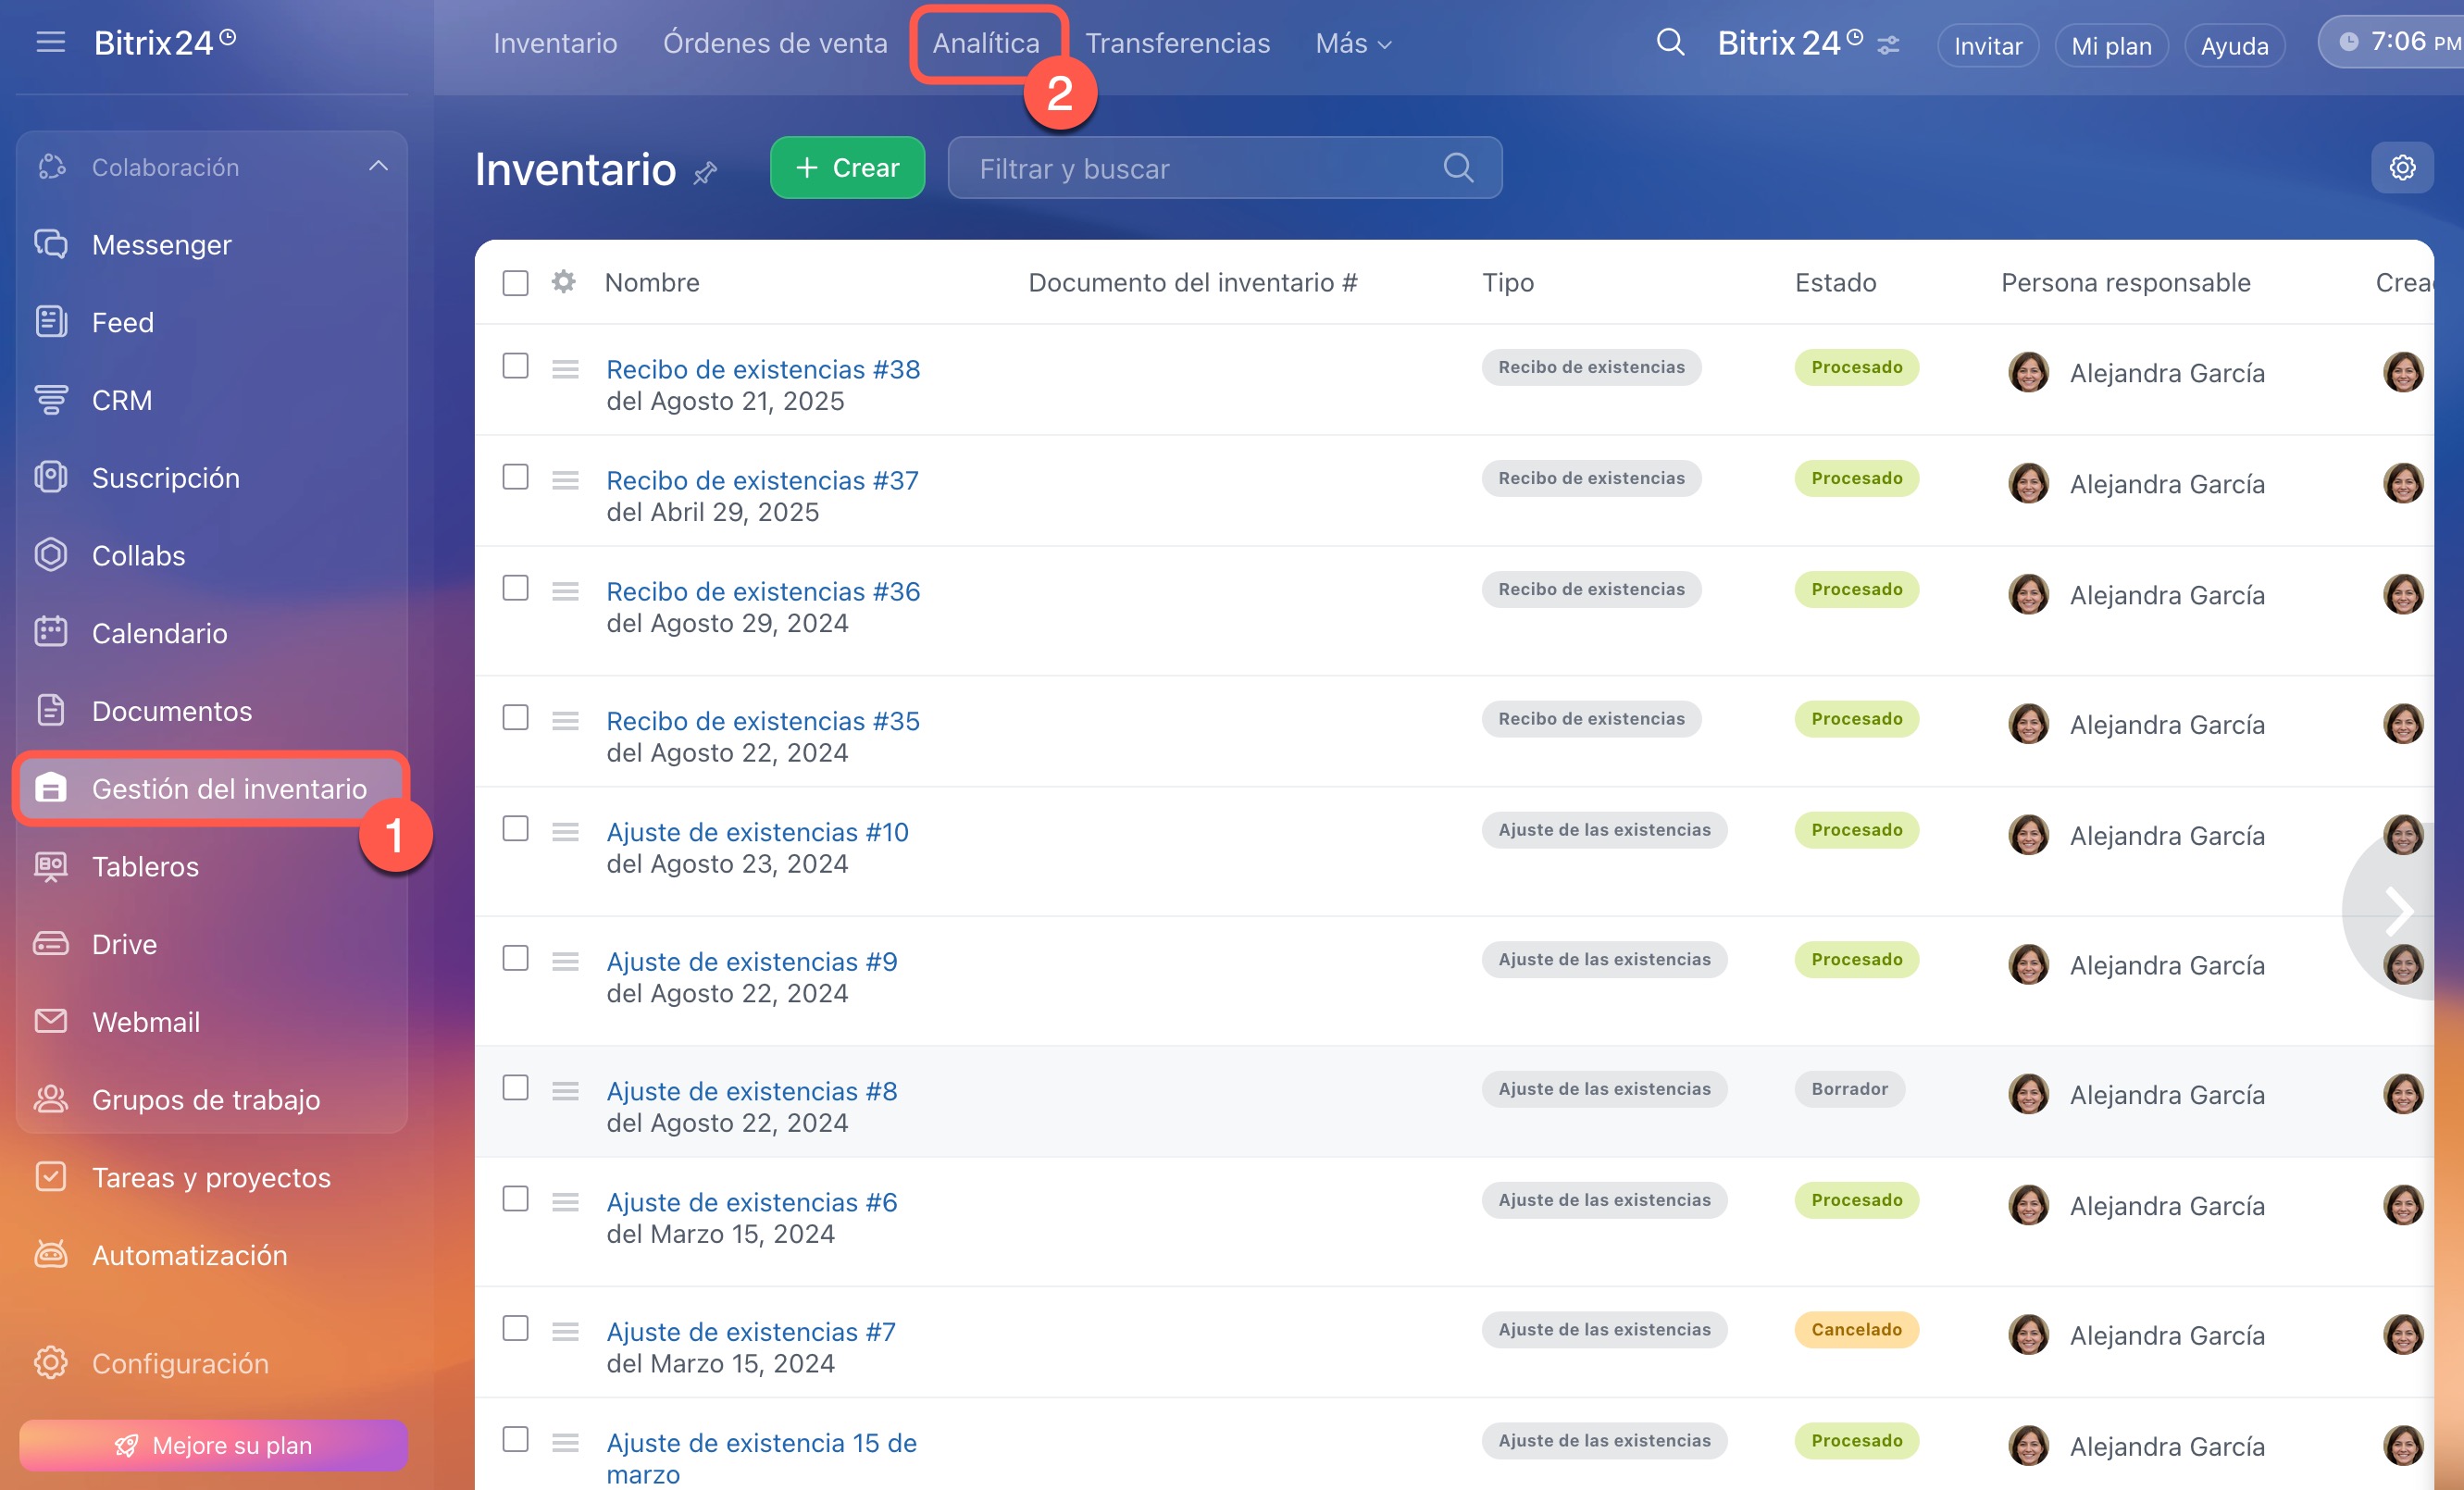This screenshot has width=2464, height=1490.
Task: Select checkbox for Recibo de existencias #37
Action: (x=515, y=477)
